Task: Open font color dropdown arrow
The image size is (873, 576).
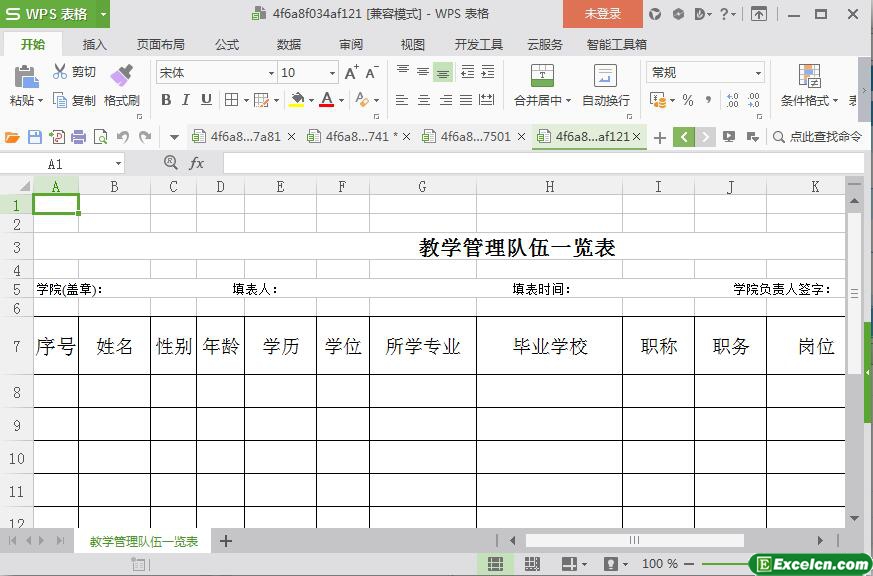Action: 341,101
